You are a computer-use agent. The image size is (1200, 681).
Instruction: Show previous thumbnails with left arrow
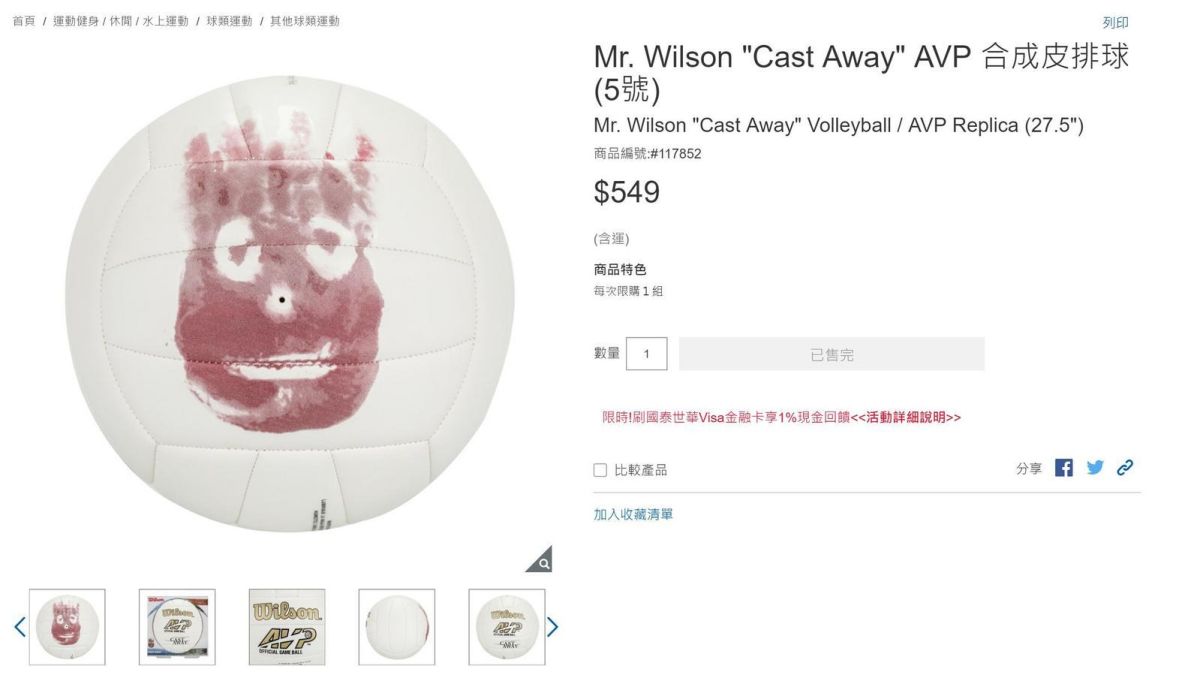19,627
